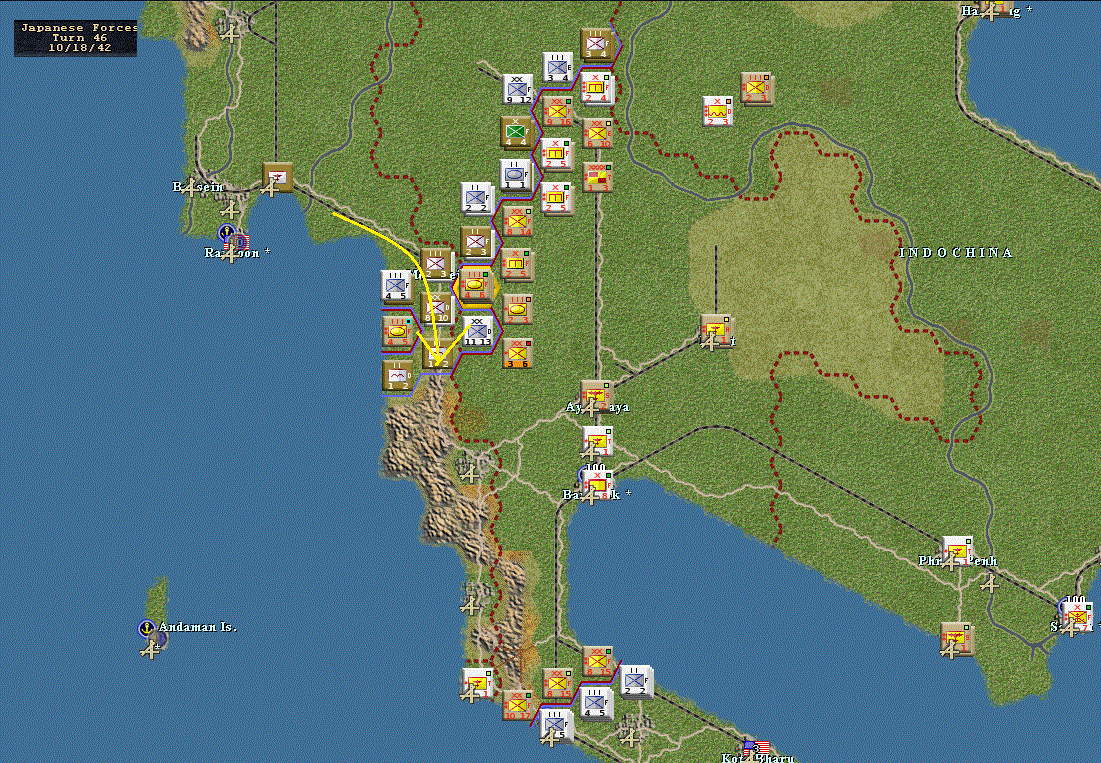Select the white Japanese unit 2-3 with wavy symbol

click(x=718, y=111)
